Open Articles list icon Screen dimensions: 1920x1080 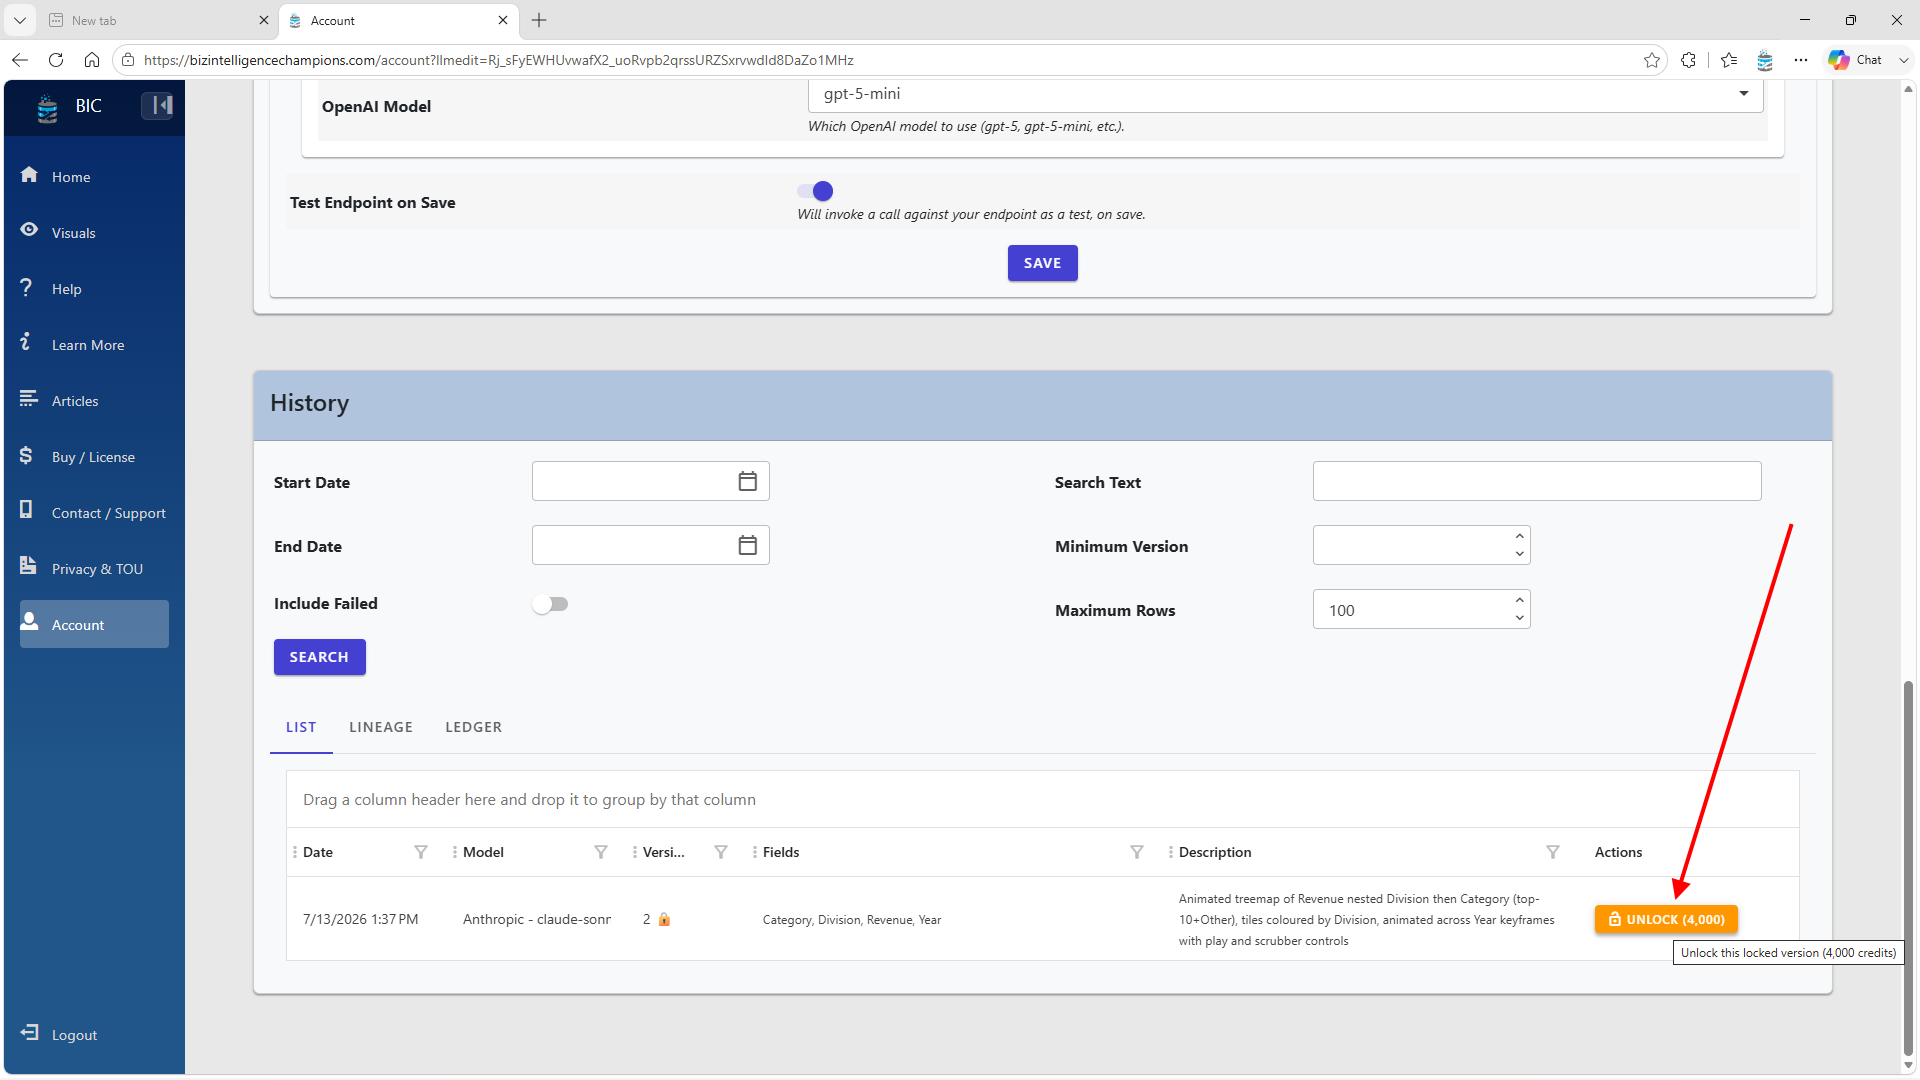click(x=29, y=398)
